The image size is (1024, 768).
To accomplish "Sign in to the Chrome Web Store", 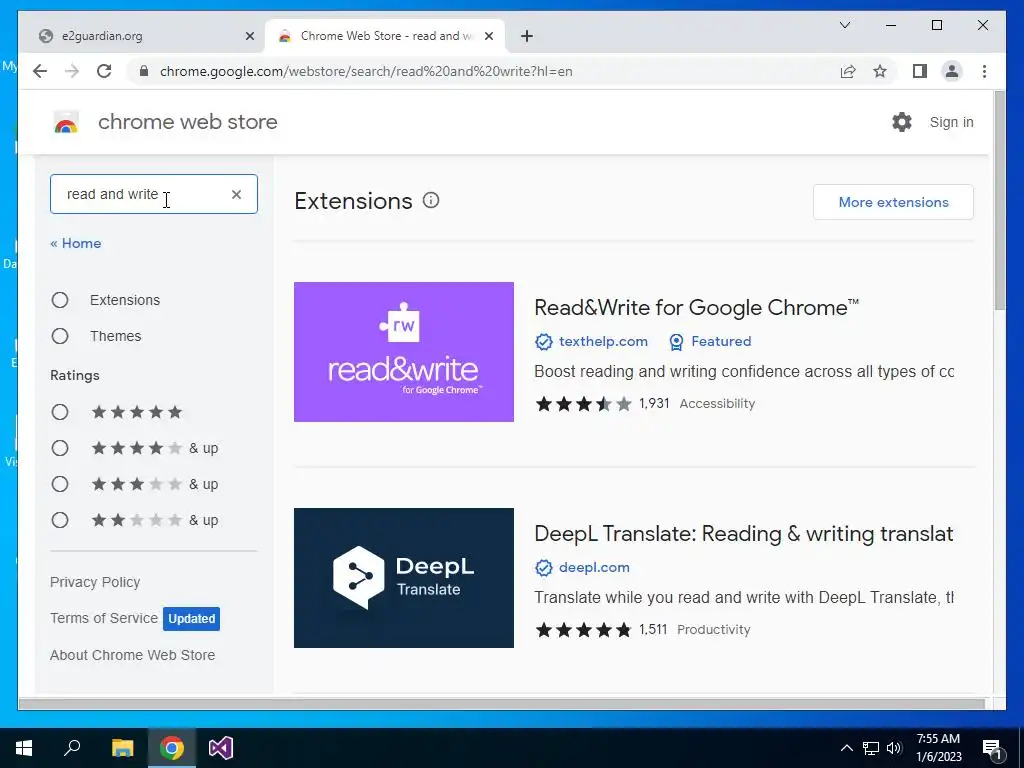I will pyautogui.click(x=952, y=122).
